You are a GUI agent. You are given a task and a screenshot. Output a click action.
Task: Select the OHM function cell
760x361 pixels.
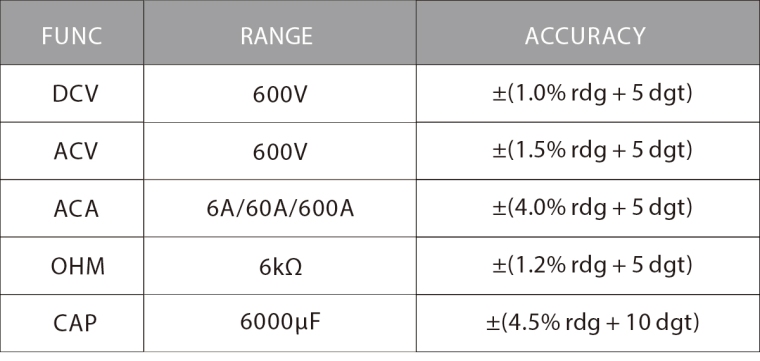coord(72,266)
